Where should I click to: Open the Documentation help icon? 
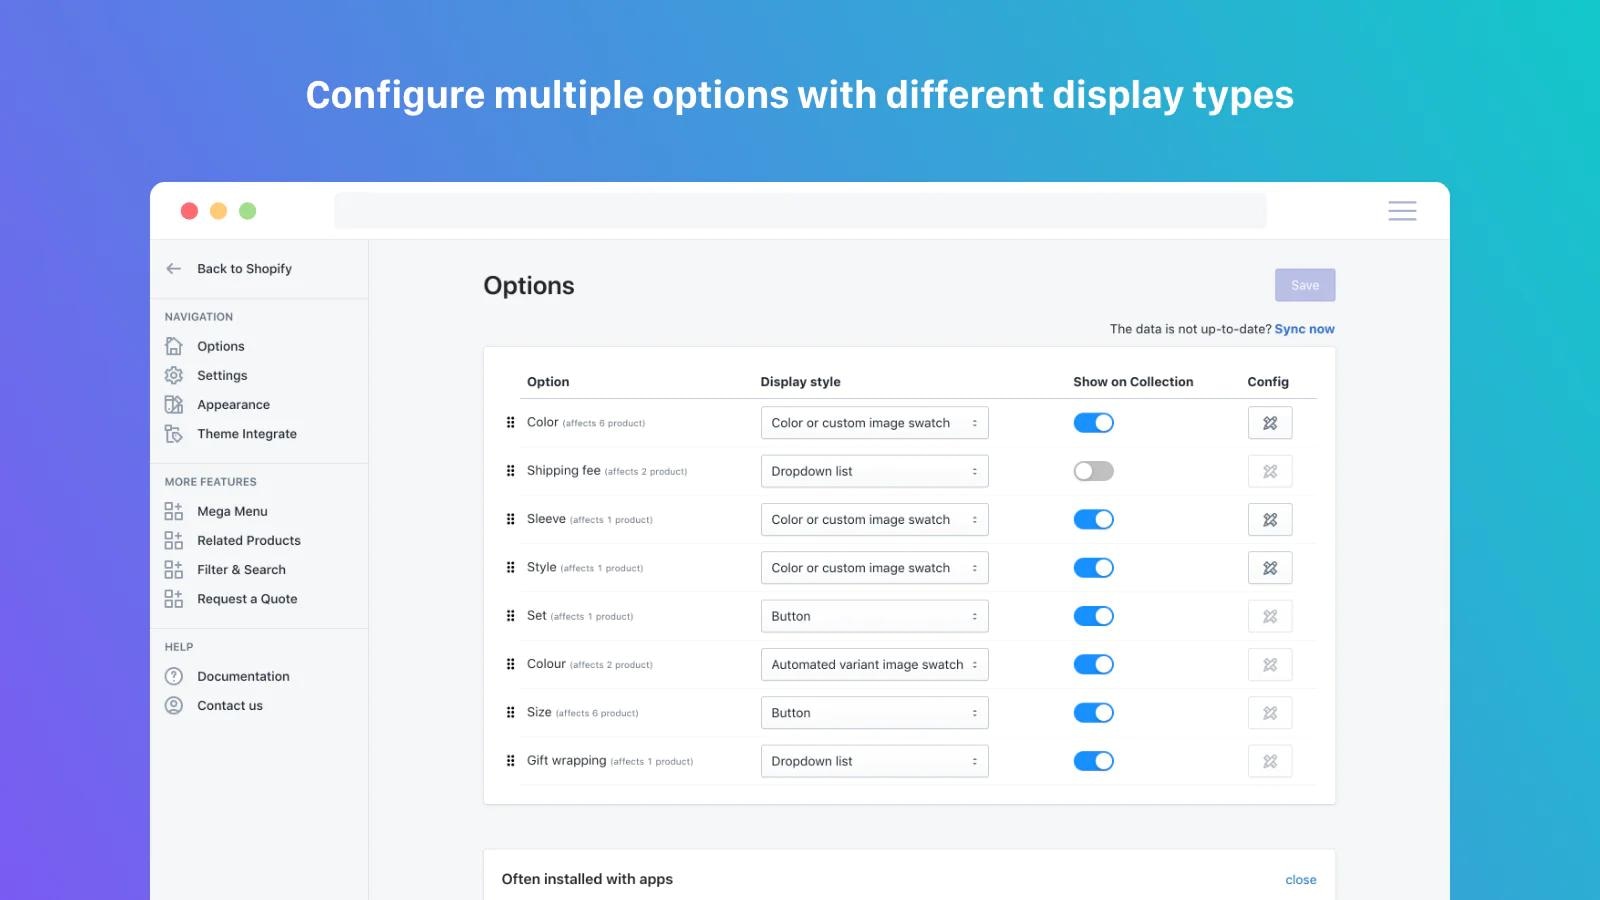coord(174,676)
